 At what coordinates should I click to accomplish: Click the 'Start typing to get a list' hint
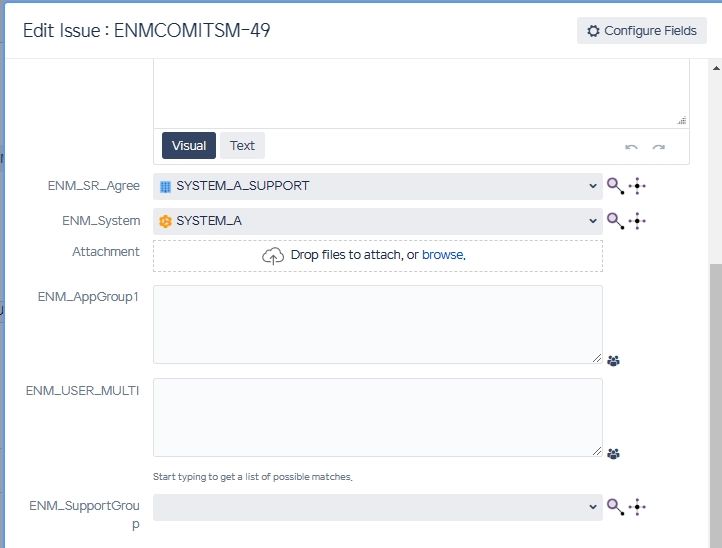[x=252, y=477]
